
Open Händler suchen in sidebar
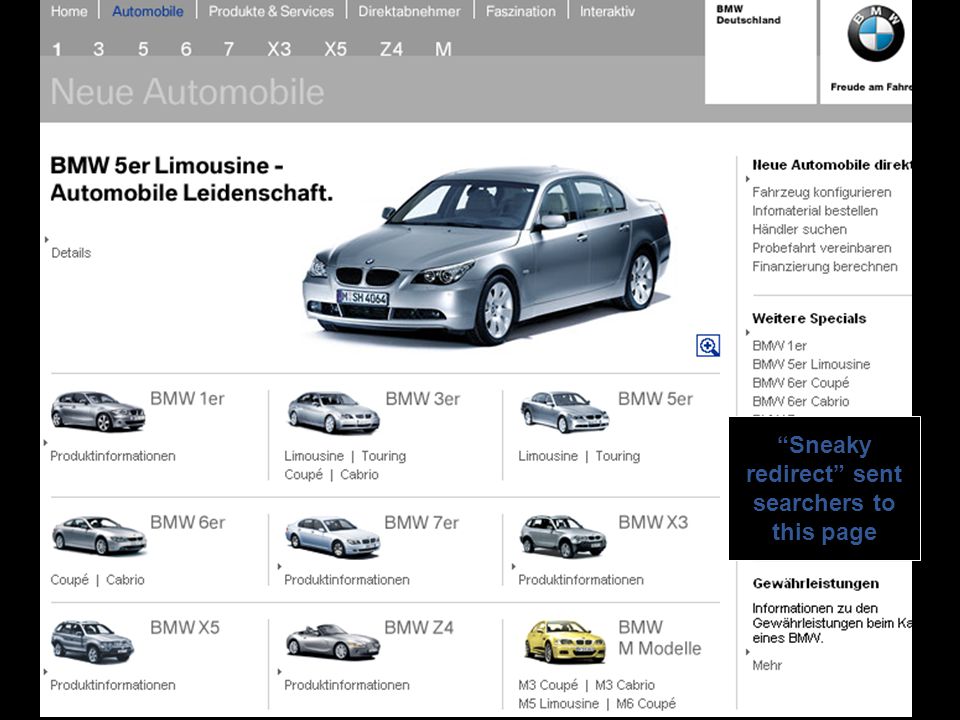coord(800,230)
